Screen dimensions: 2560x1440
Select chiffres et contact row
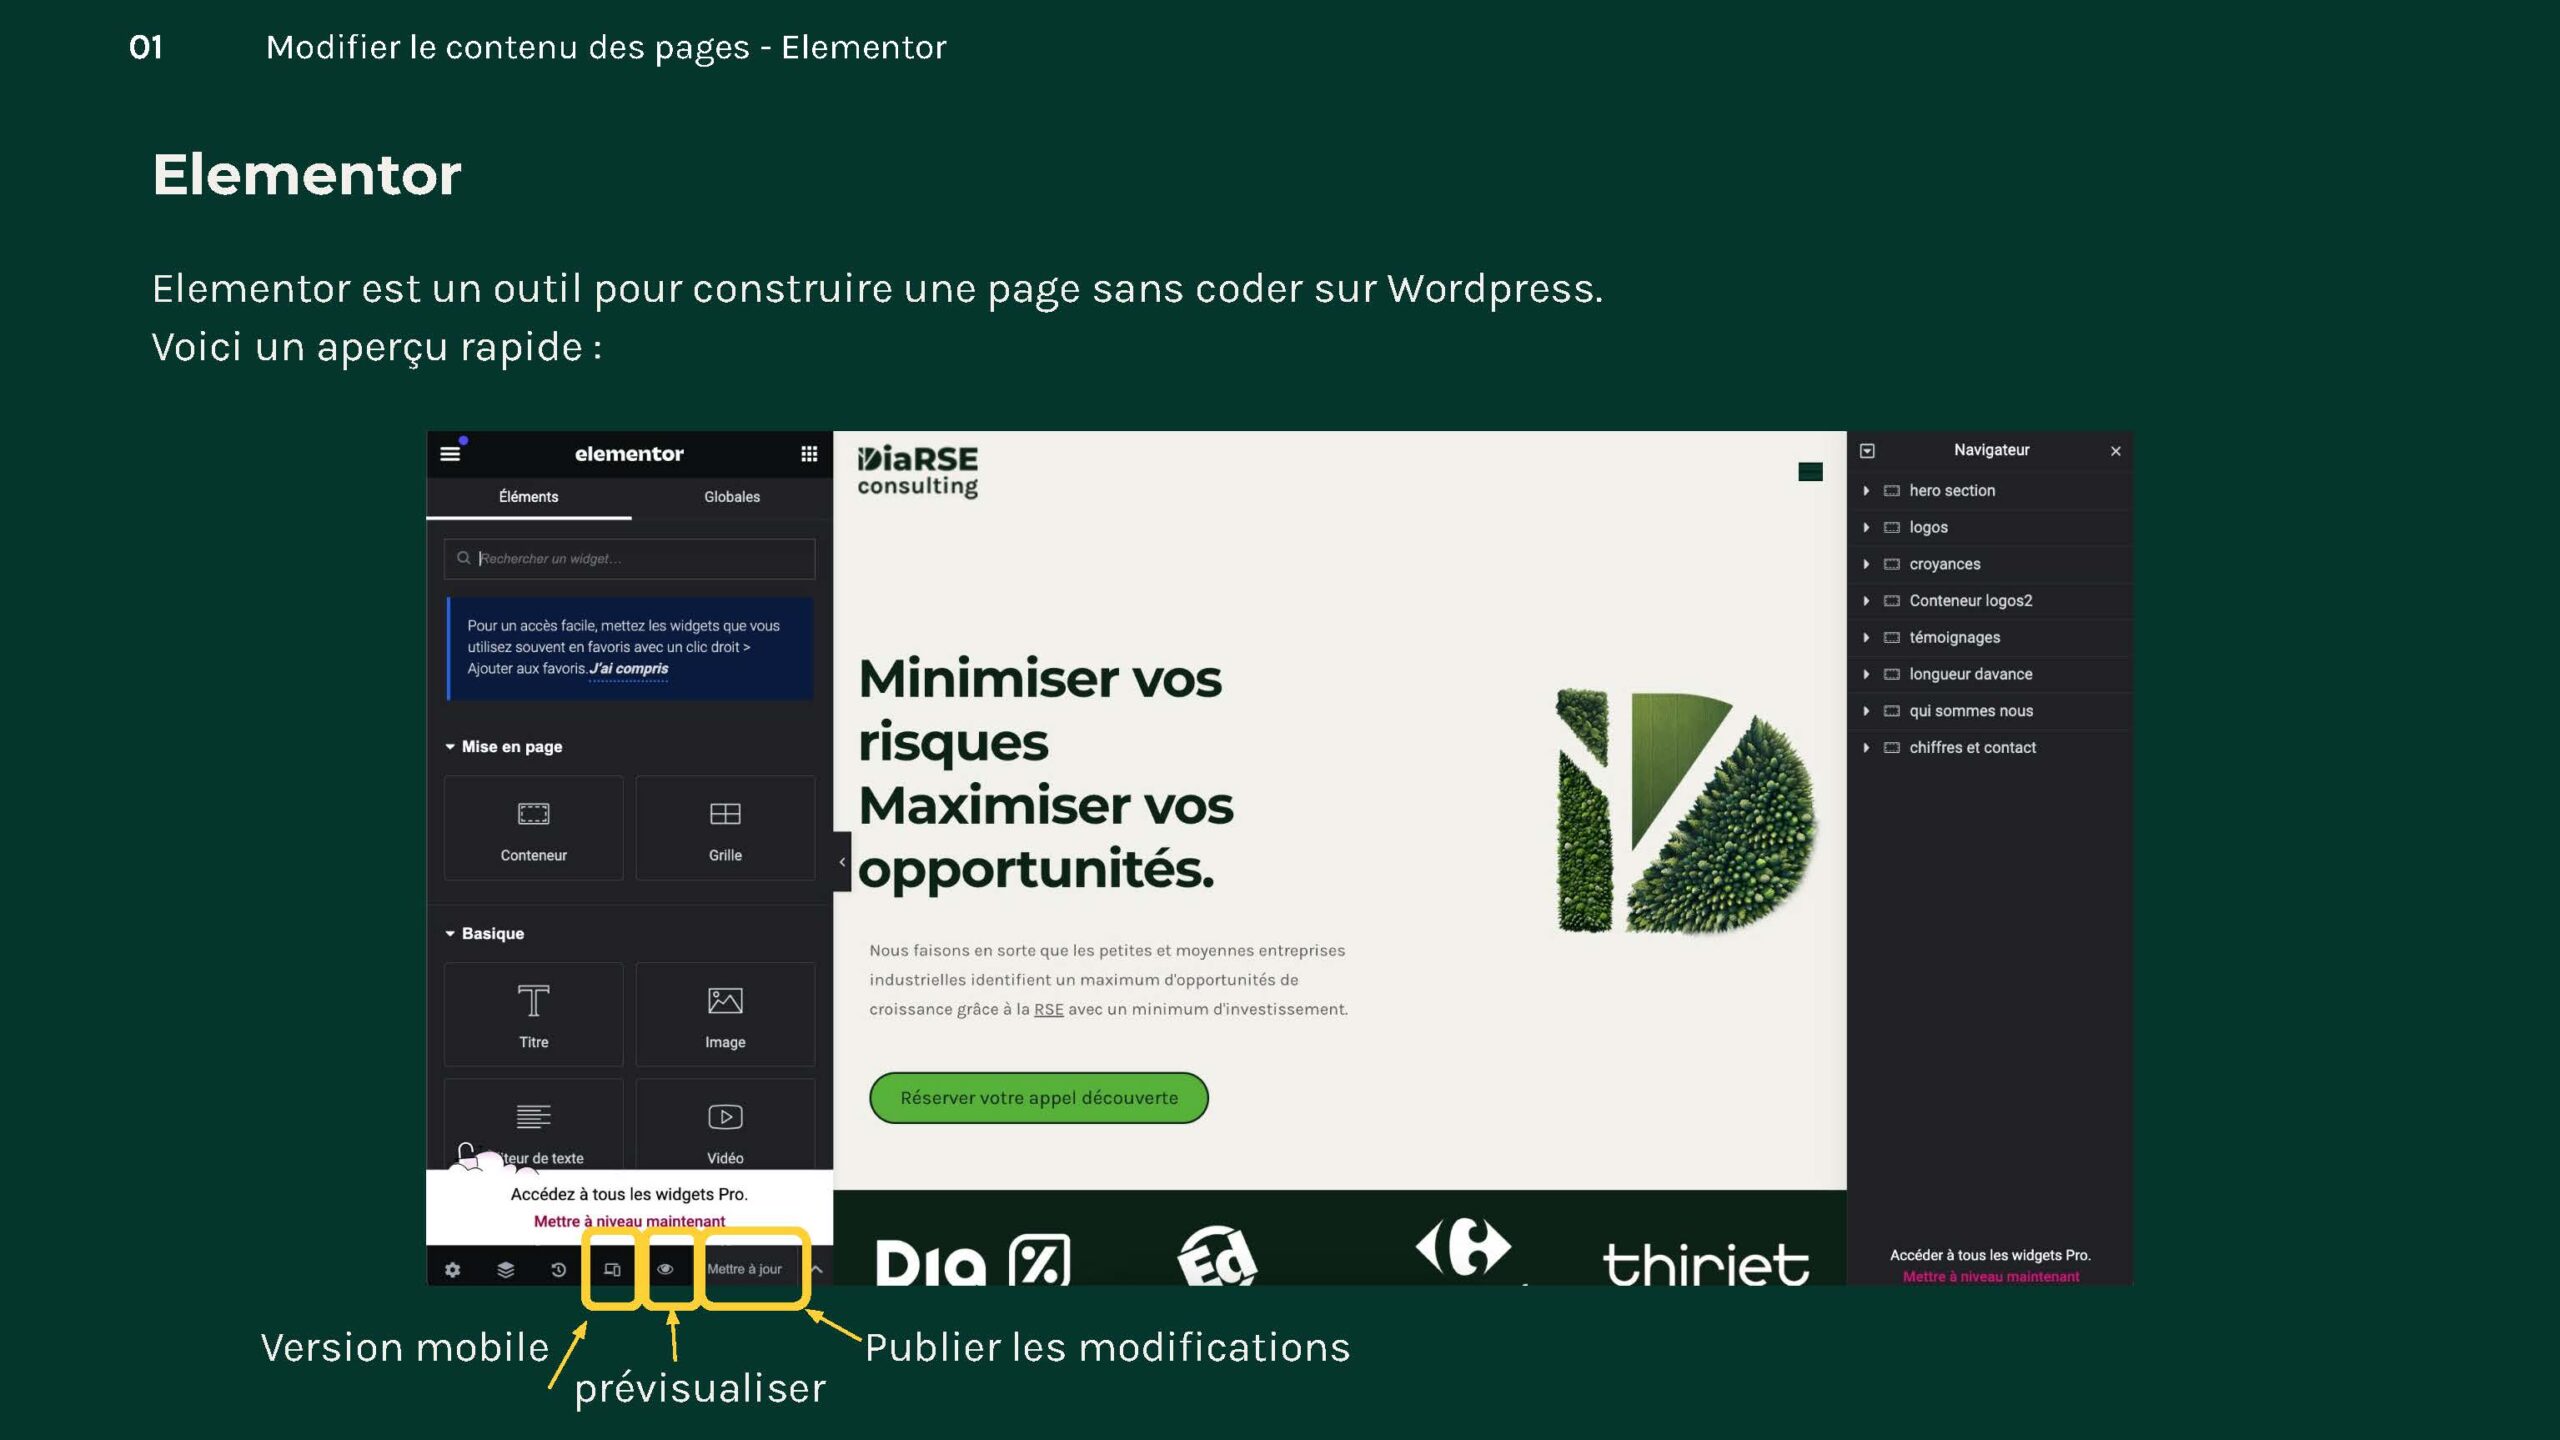click(1990, 747)
